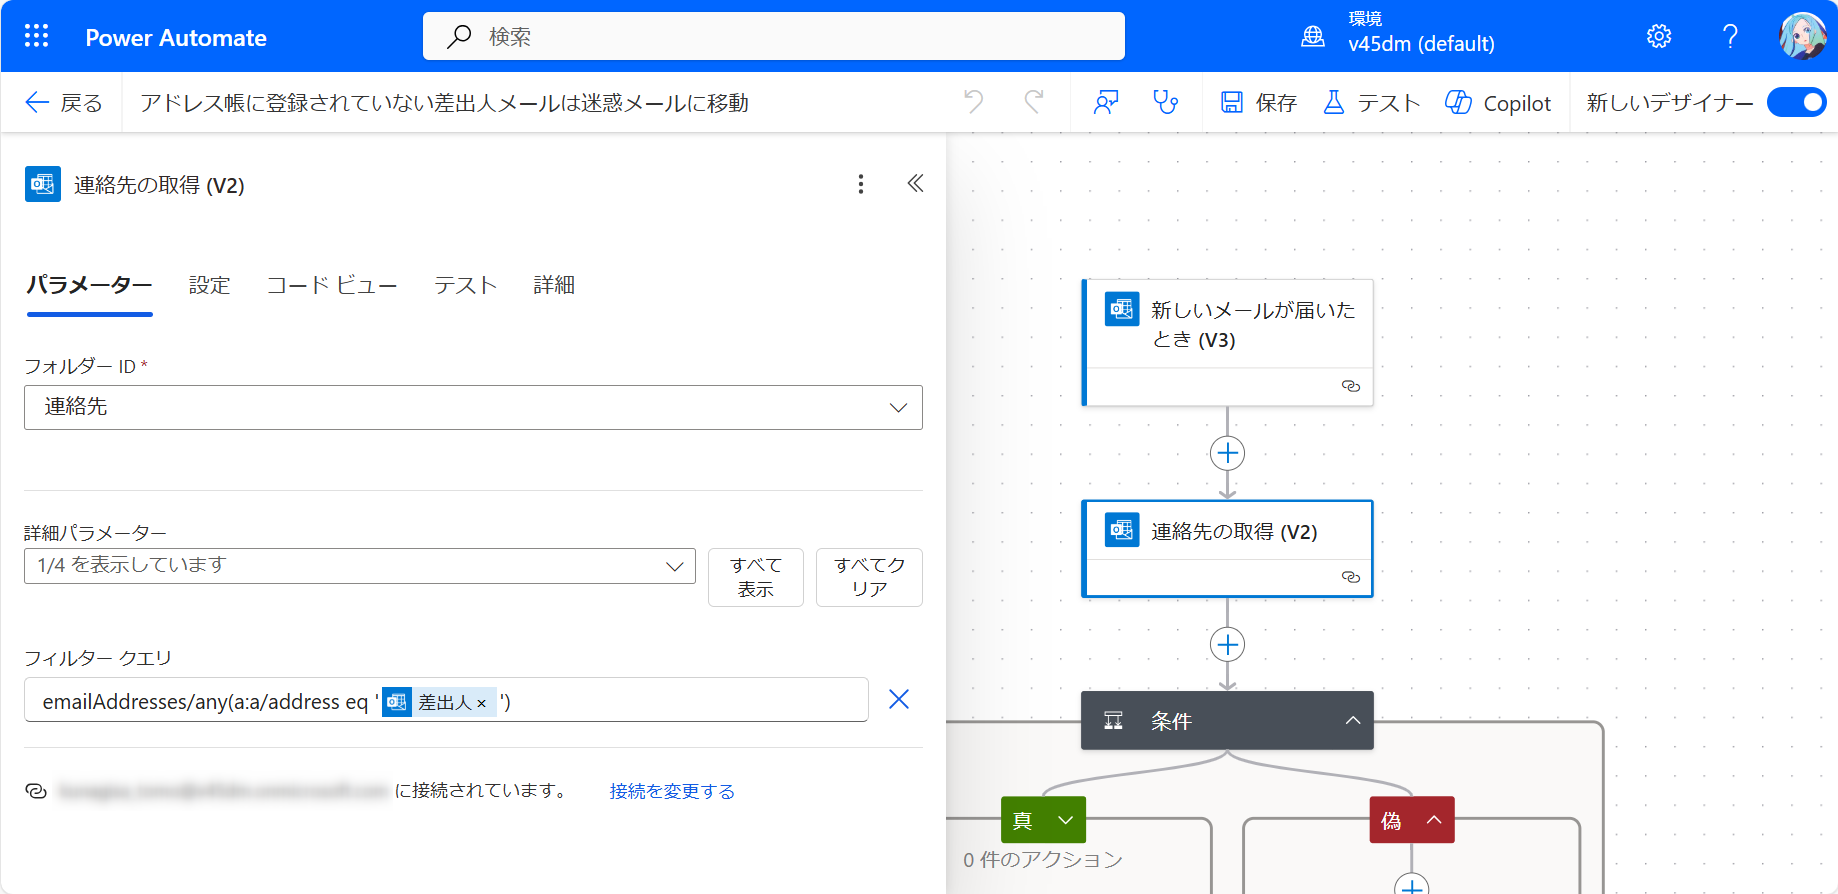This screenshot has height=894, width=1838.
Task: Click the テスト toolbar button
Action: coord(1371,102)
